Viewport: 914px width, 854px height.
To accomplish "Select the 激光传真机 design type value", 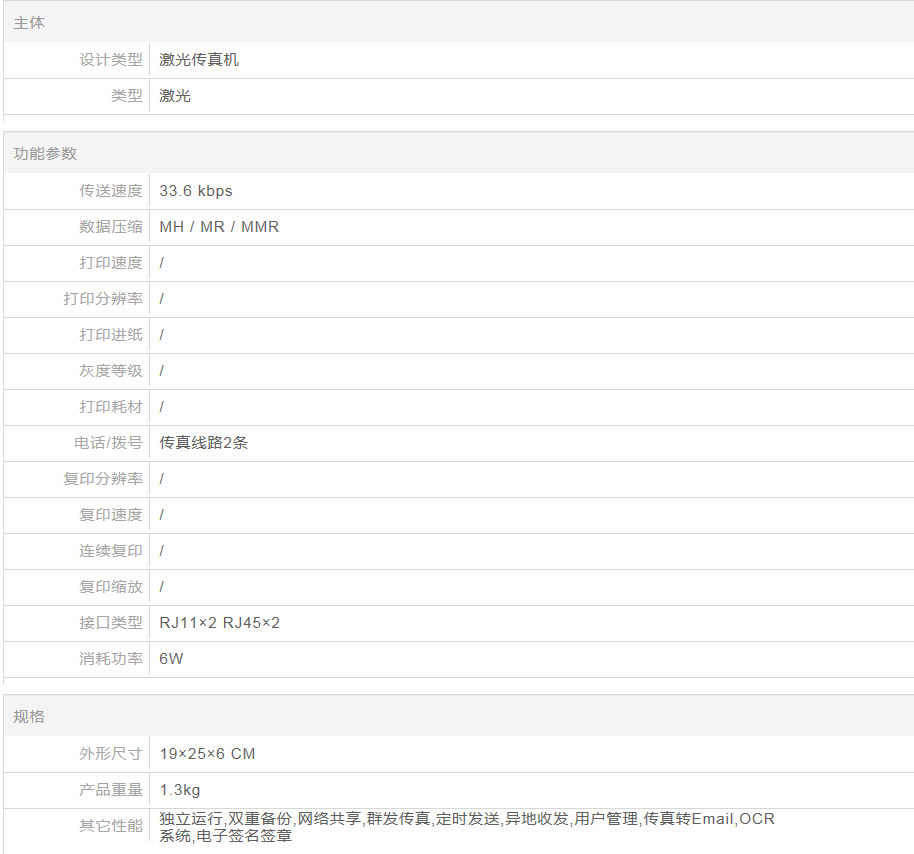I will coord(199,60).
